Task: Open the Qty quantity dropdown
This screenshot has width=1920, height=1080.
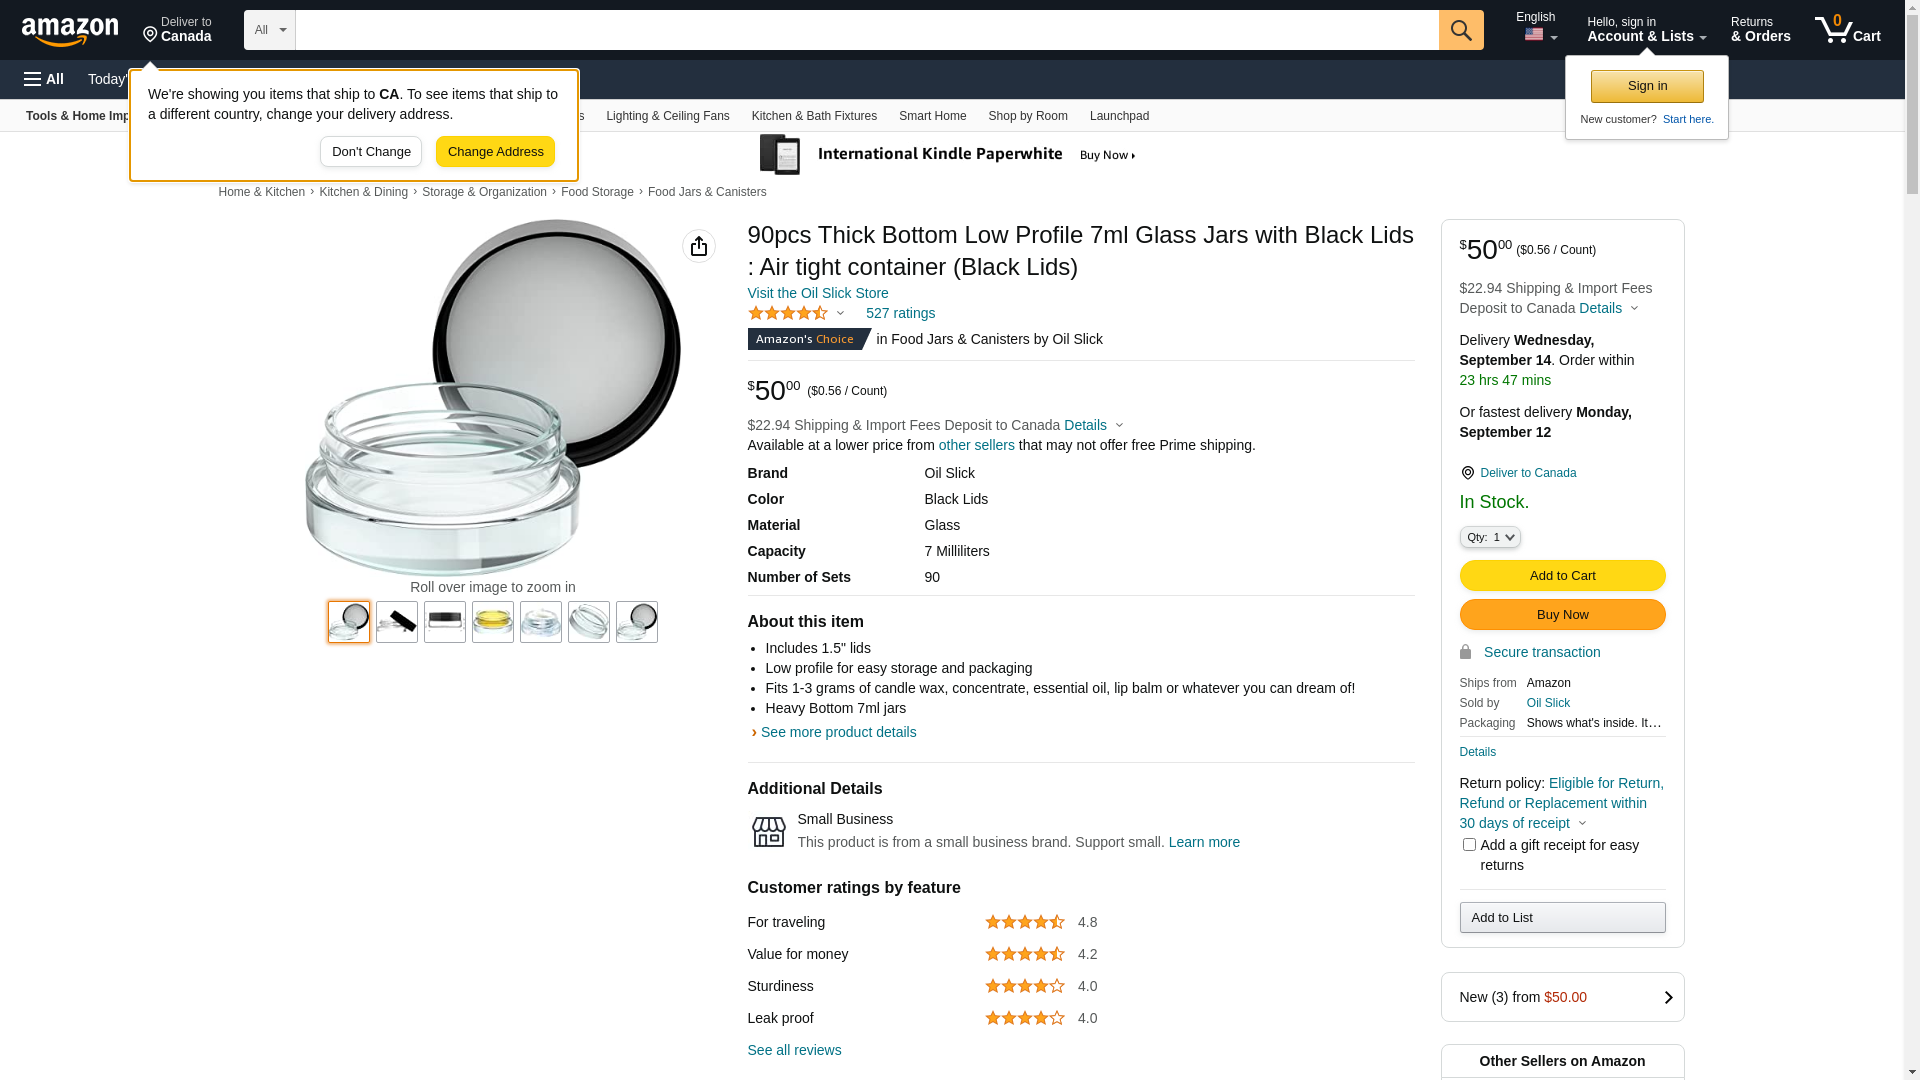Action: (1490, 537)
